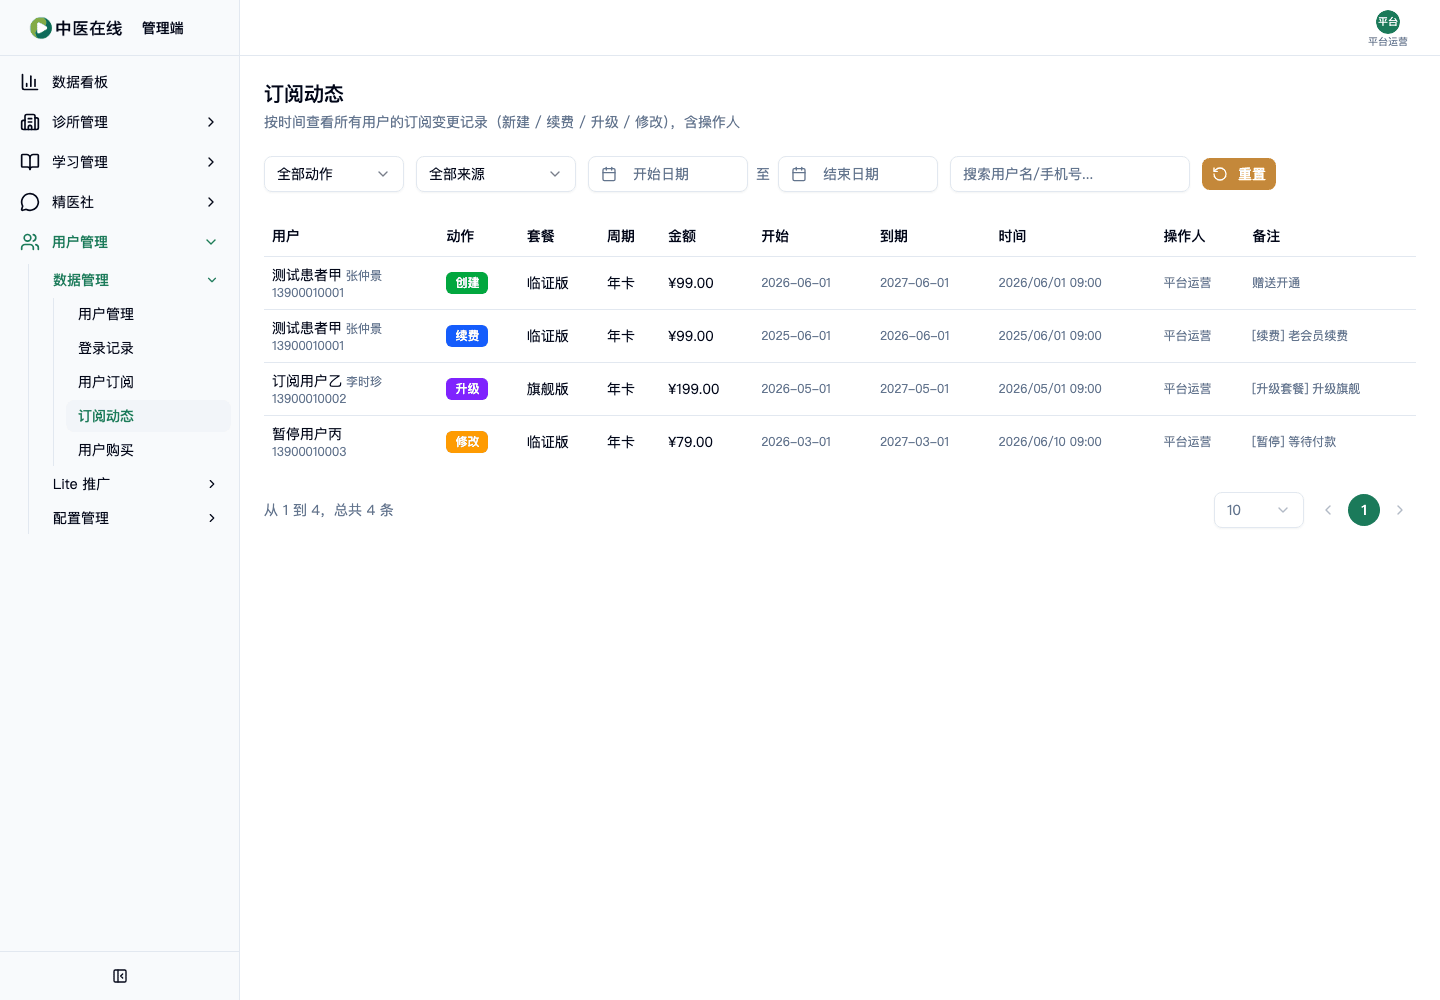The width and height of the screenshot is (1440, 1000).
Task: Click the calendar icon in 开始日期
Action: (609, 174)
